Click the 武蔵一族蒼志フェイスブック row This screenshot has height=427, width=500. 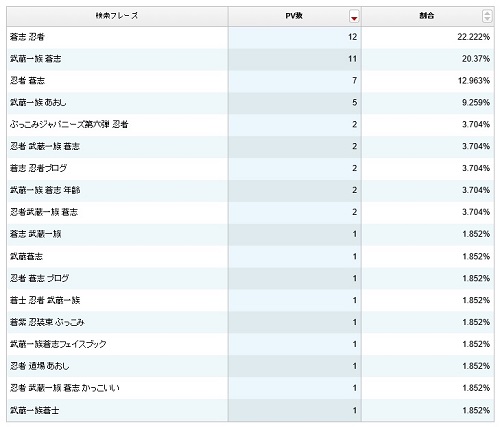[250, 344]
